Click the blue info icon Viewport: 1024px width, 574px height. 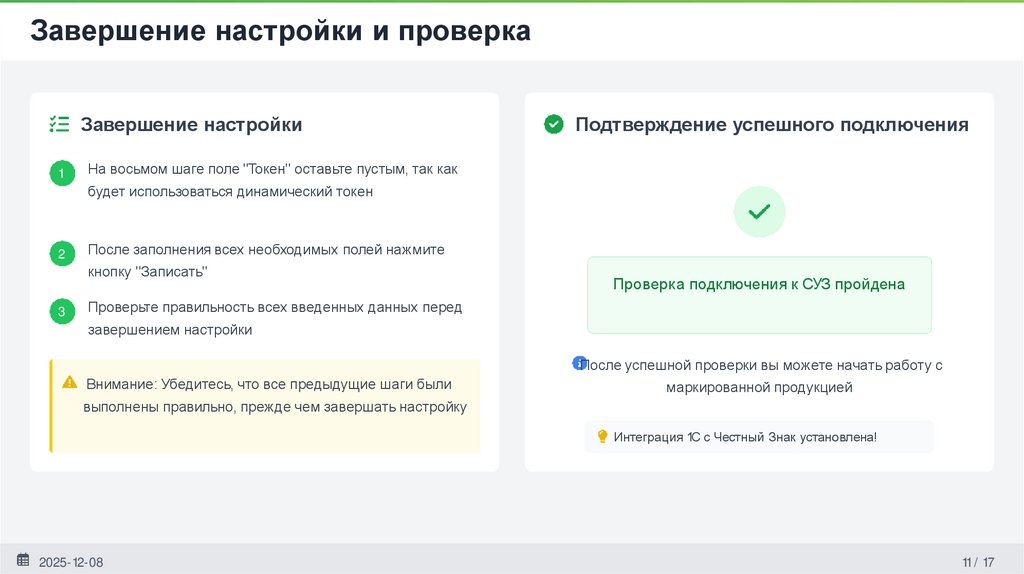click(x=578, y=363)
